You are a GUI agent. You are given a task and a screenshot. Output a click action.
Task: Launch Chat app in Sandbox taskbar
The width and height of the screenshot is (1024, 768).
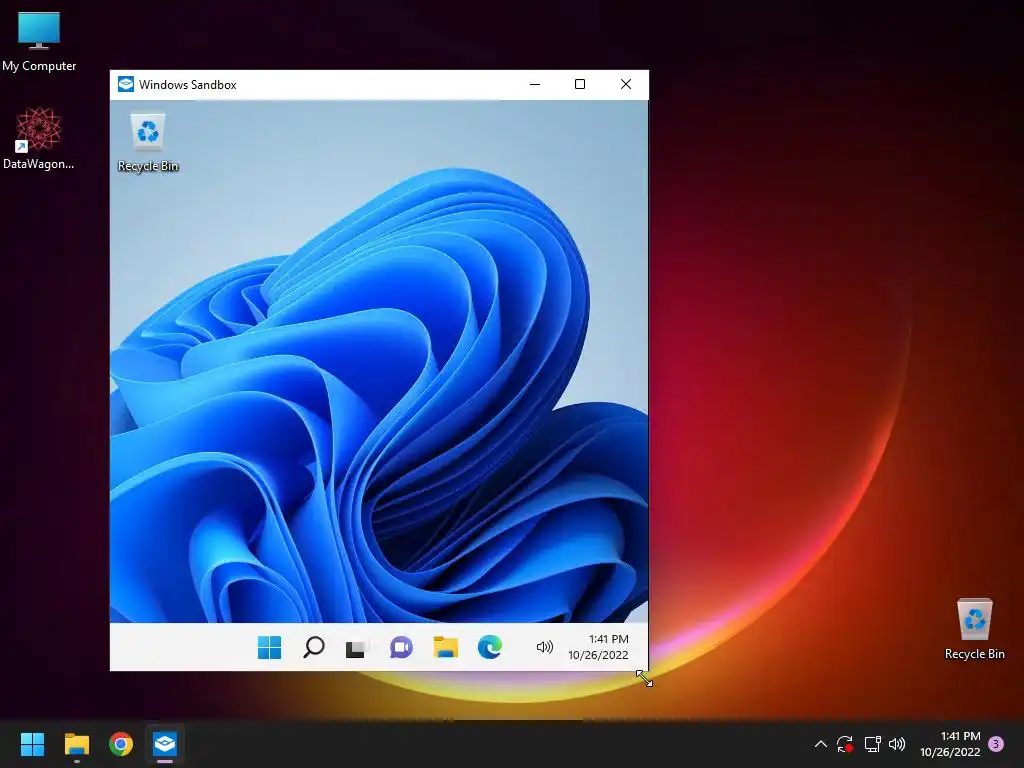[401, 647]
